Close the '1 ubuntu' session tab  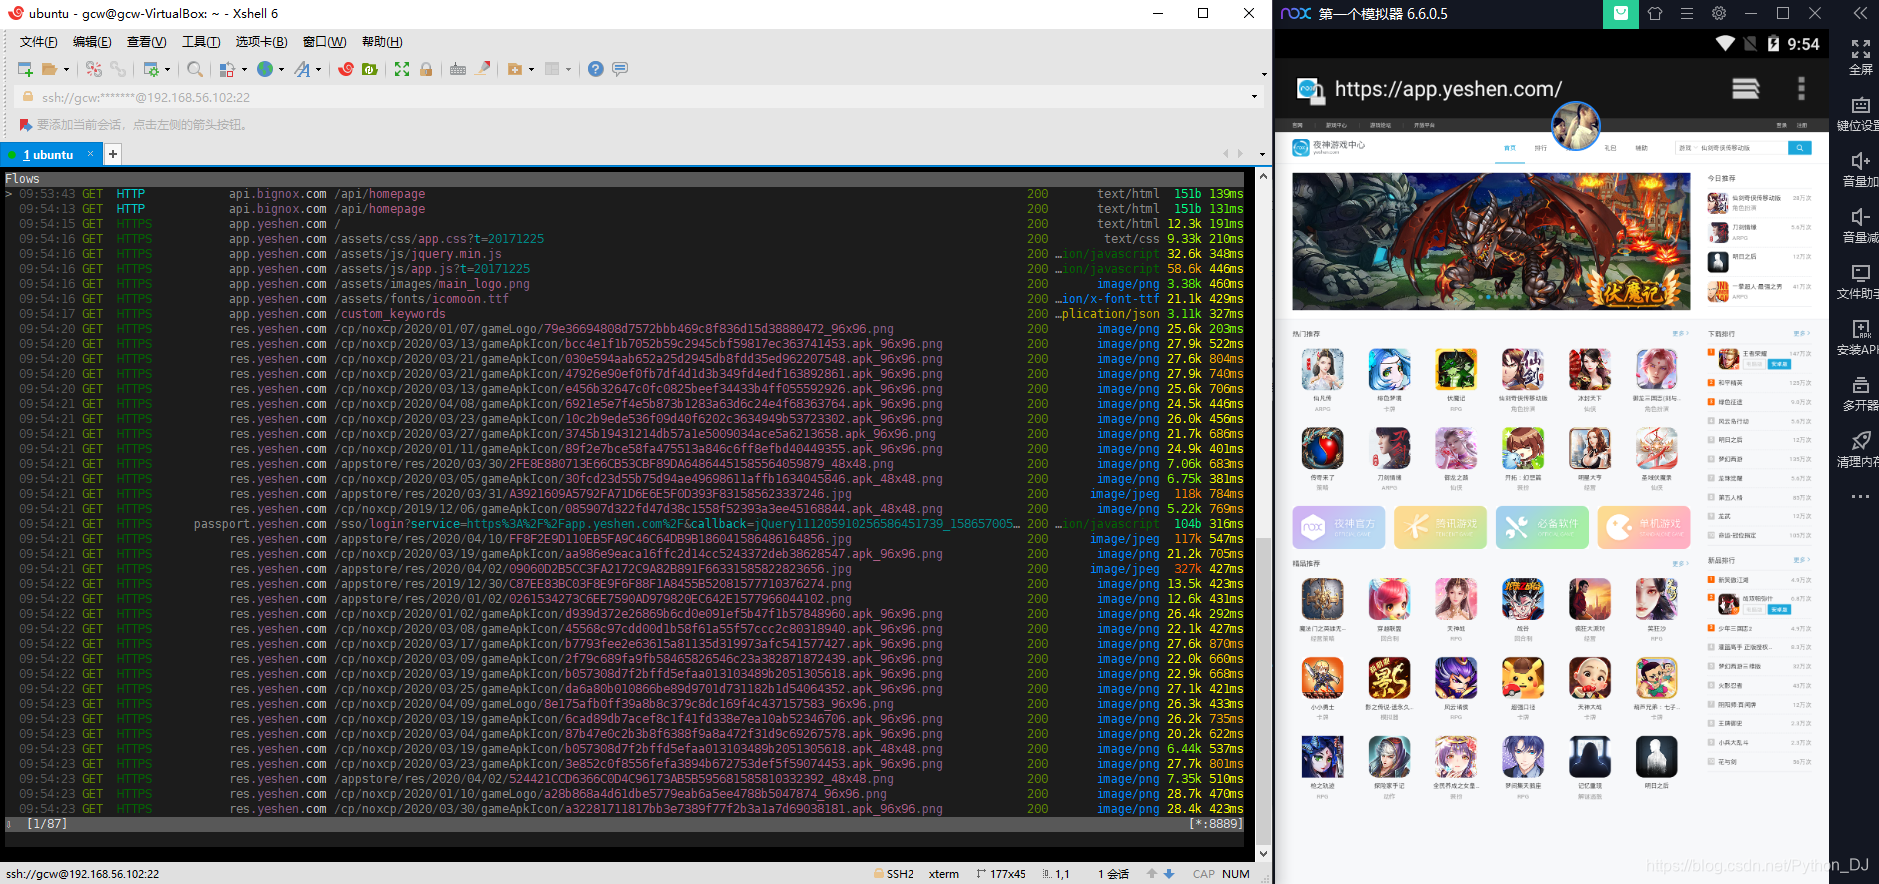click(x=90, y=154)
